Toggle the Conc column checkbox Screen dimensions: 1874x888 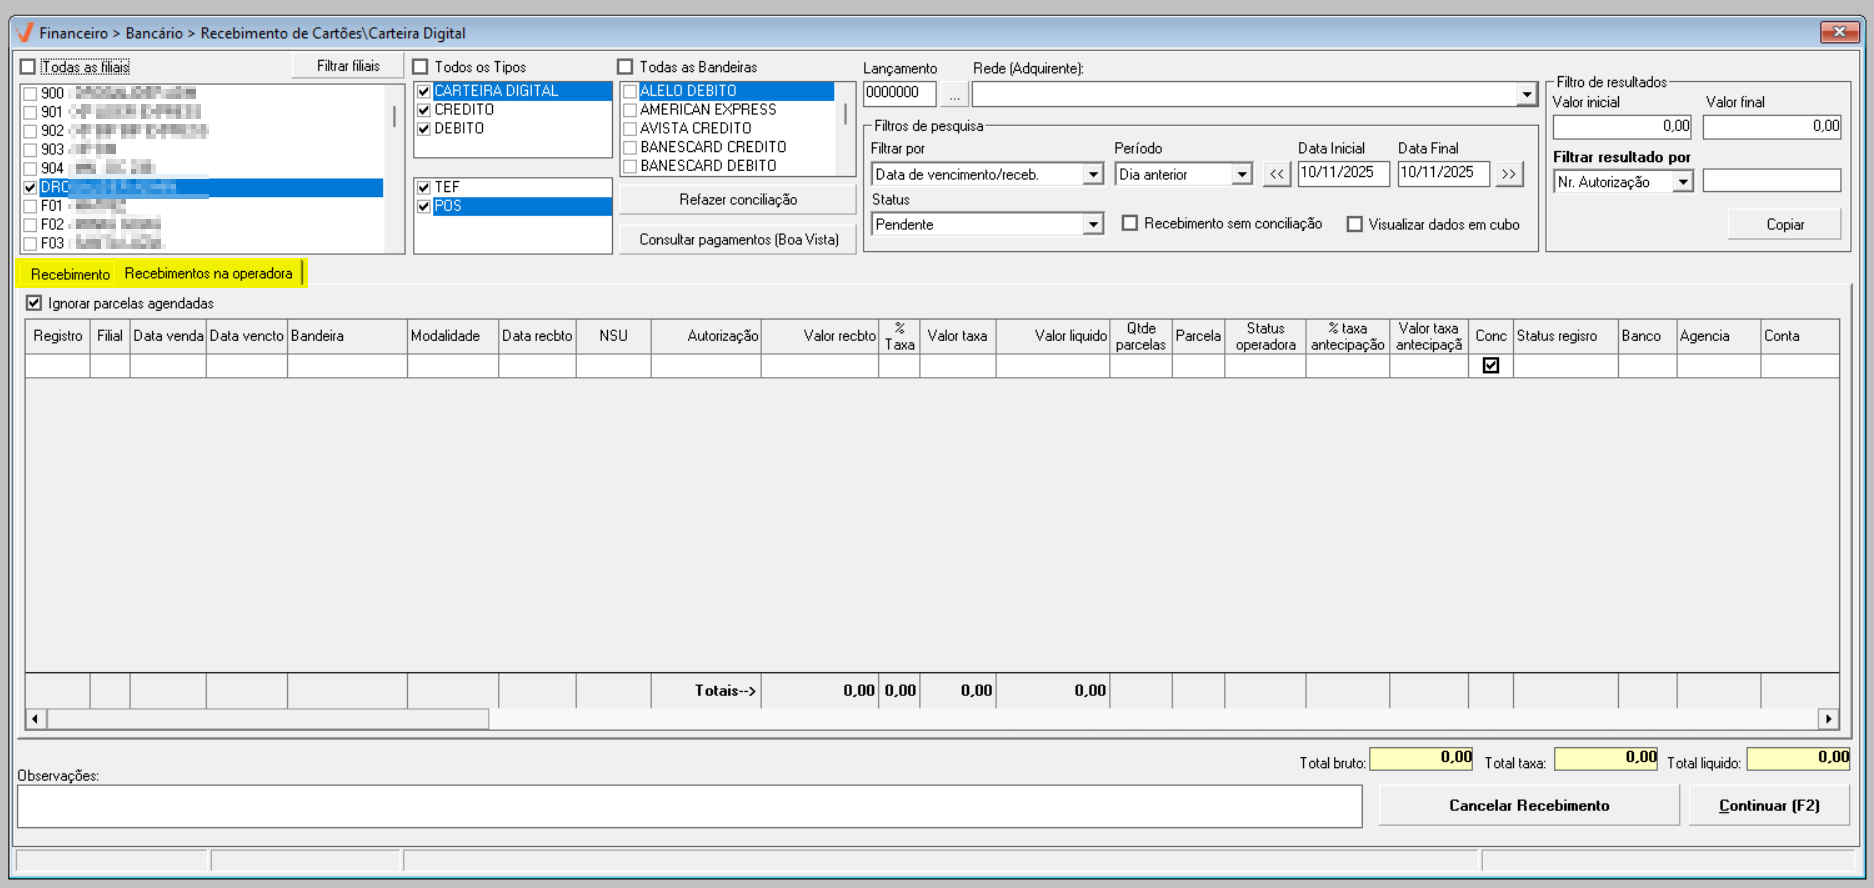click(x=1490, y=366)
